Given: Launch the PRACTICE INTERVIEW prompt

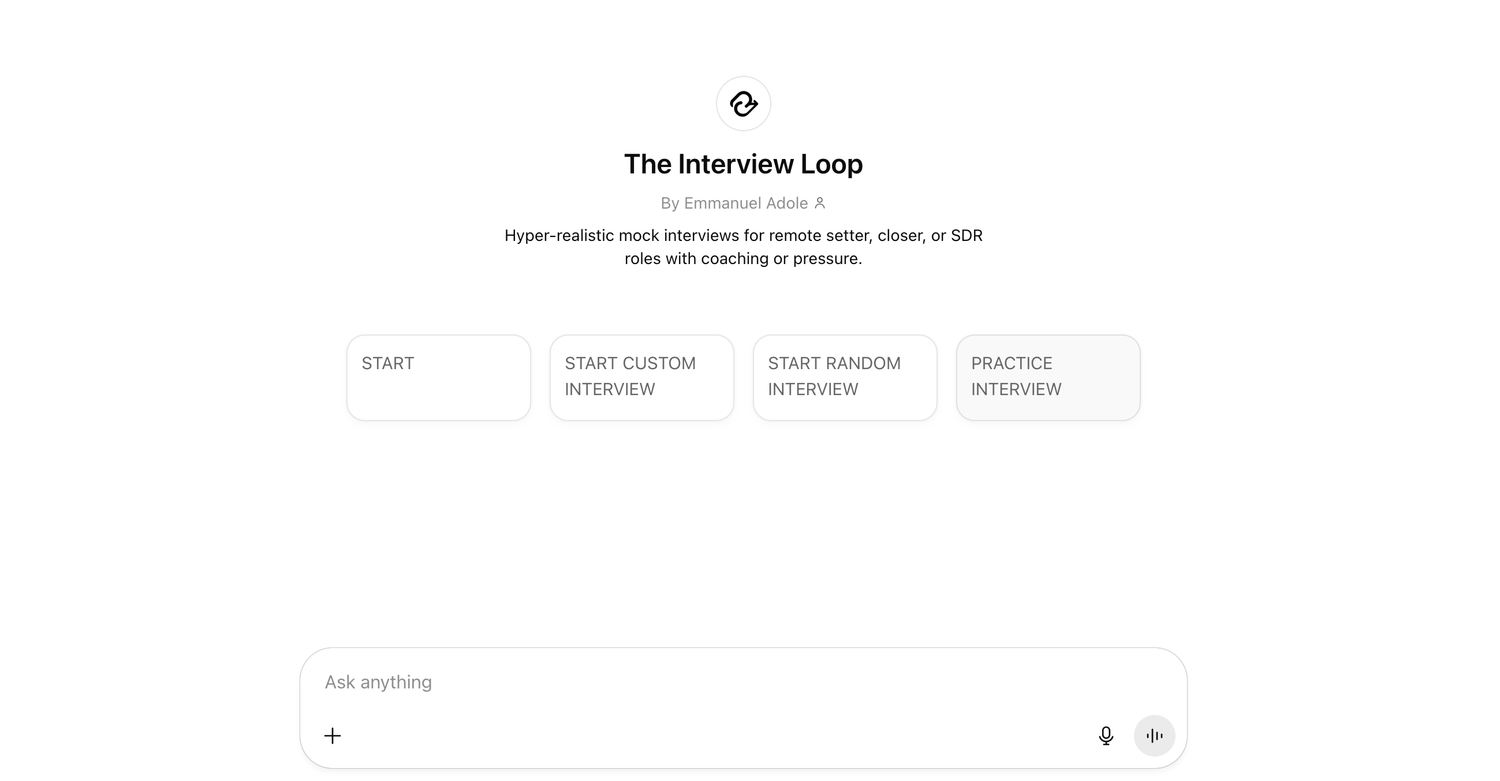Looking at the screenshot, I should (1048, 378).
